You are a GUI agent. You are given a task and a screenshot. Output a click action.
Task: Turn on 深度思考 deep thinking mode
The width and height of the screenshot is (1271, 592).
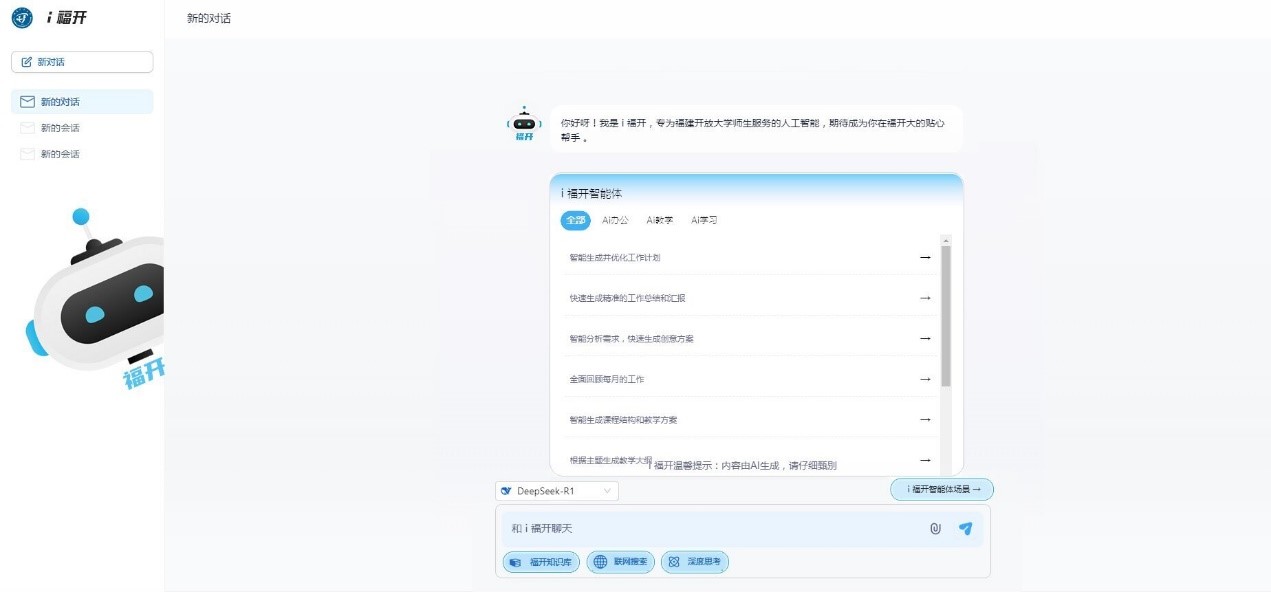(x=695, y=562)
